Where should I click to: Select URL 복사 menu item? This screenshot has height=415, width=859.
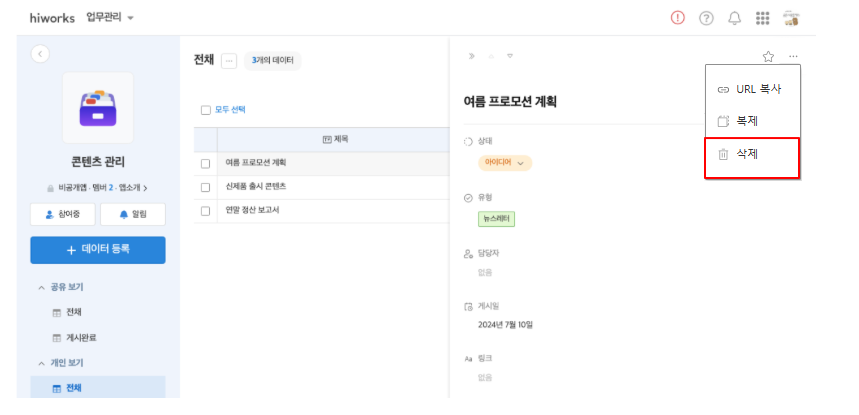751,89
